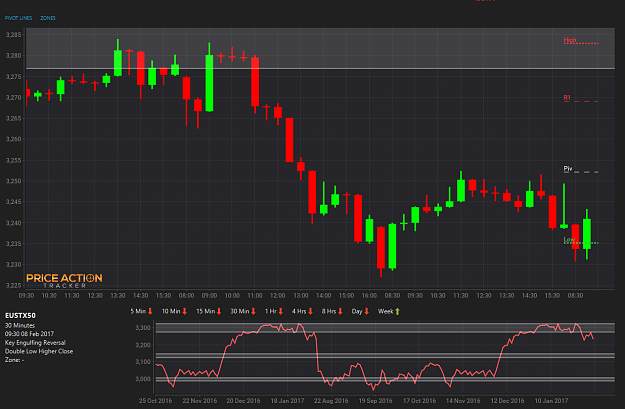Click the High pivot line label

tap(570, 40)
